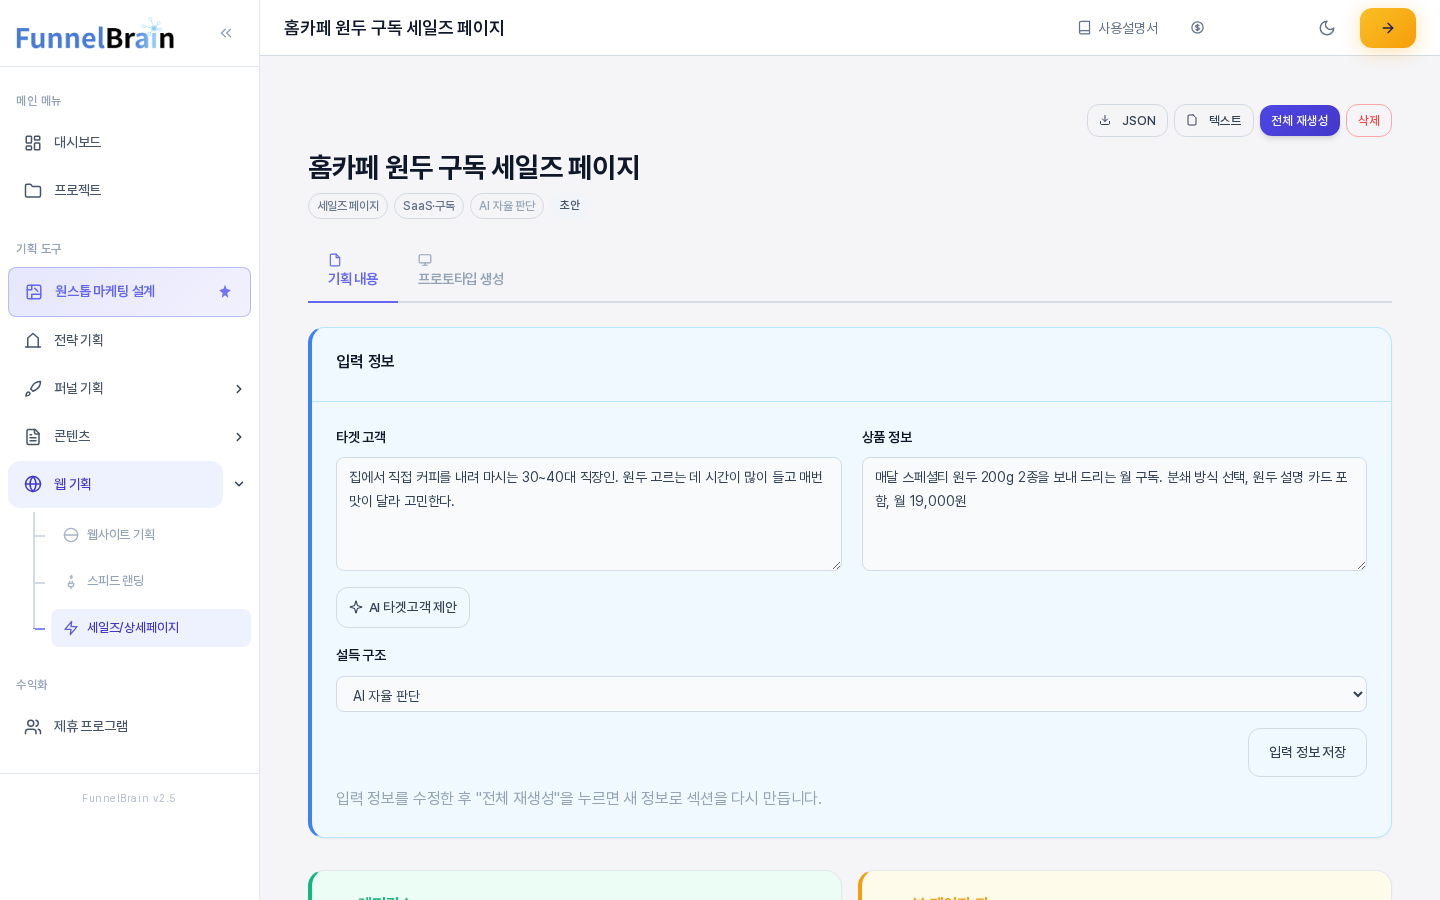Select 세일즈/상세페이지 sub-item
The image size is (1440, 900).
pos(151,628)
